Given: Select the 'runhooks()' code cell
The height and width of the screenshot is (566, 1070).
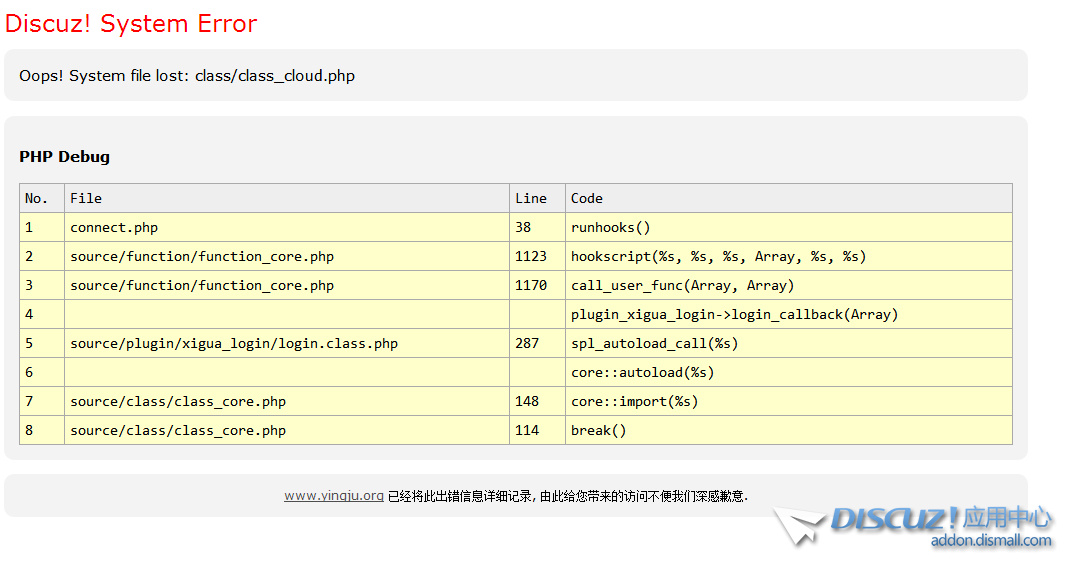Looking at the screenshot, I should (x=789, y=227).
